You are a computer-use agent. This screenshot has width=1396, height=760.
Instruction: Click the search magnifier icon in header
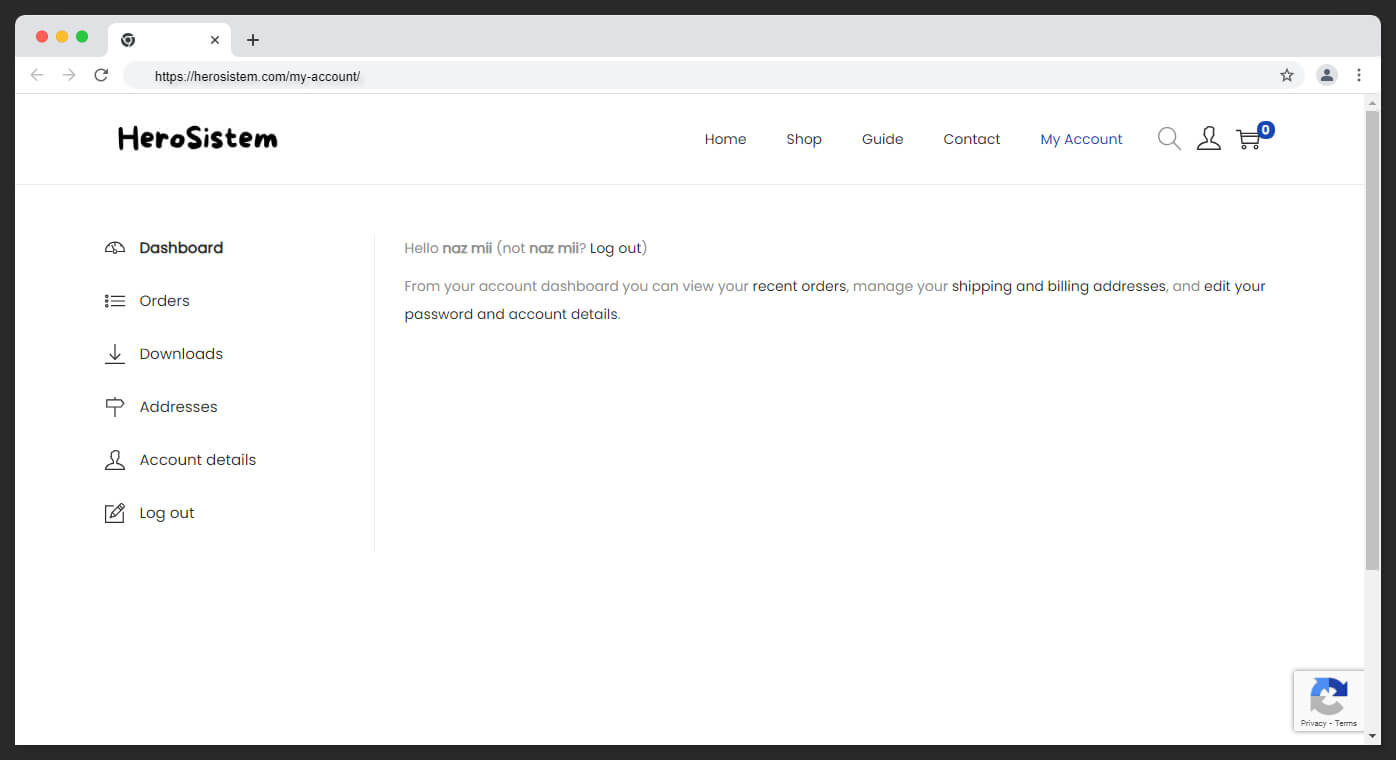(x=1169, y=139)
